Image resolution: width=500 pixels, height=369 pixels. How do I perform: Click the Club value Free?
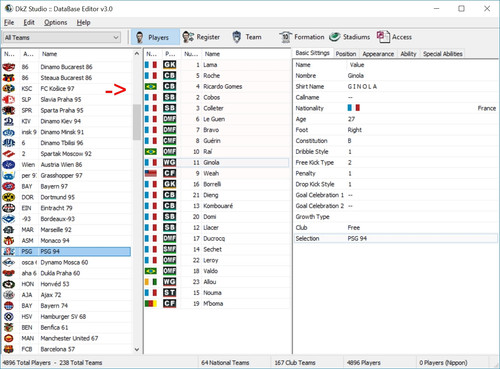click(354, 227)
